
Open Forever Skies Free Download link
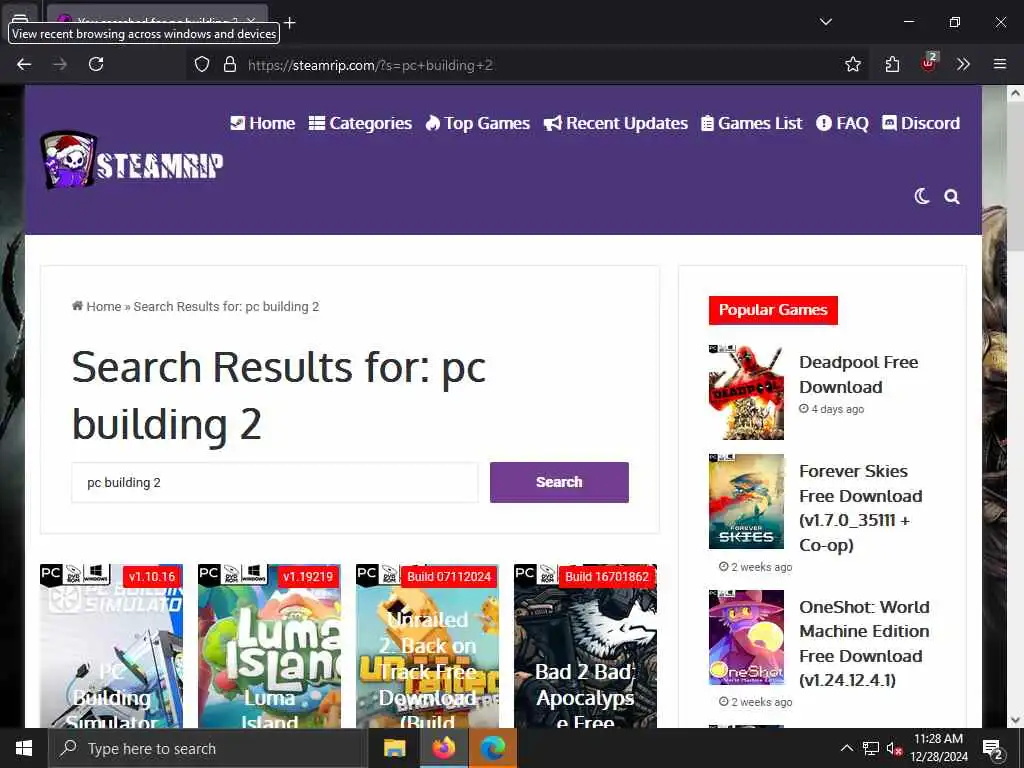click(x=861, y=507)
